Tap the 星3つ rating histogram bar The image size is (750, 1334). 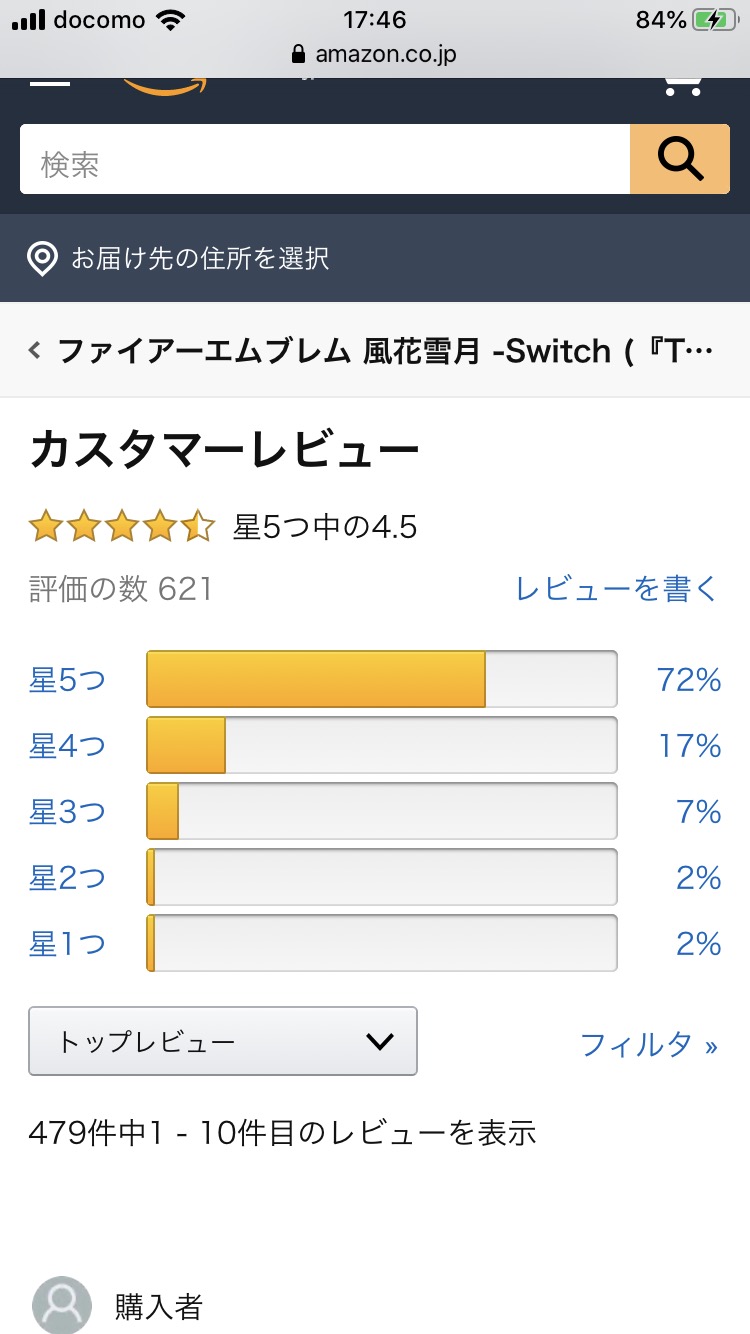click(x=381, y=811)
